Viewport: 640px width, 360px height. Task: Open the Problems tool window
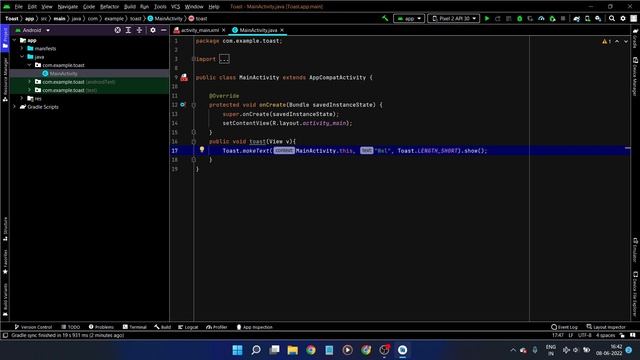(101, 327)
